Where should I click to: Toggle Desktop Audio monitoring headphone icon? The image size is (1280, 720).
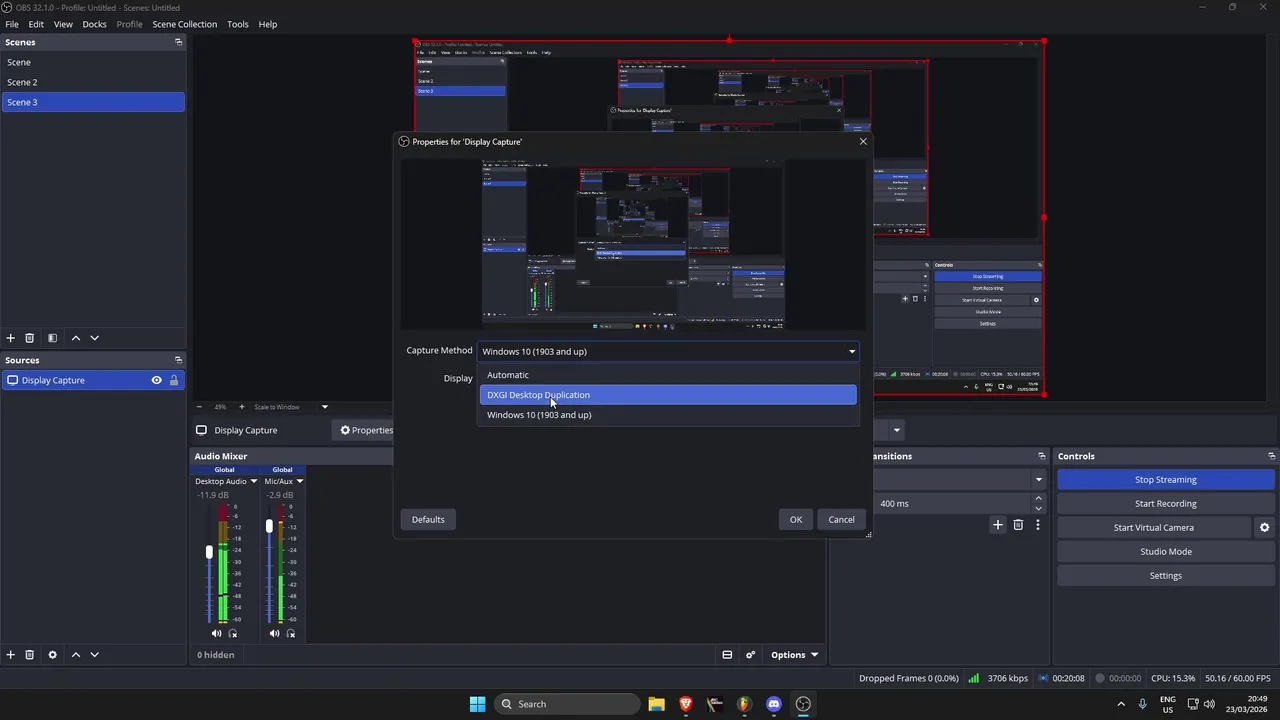(233, 633)
